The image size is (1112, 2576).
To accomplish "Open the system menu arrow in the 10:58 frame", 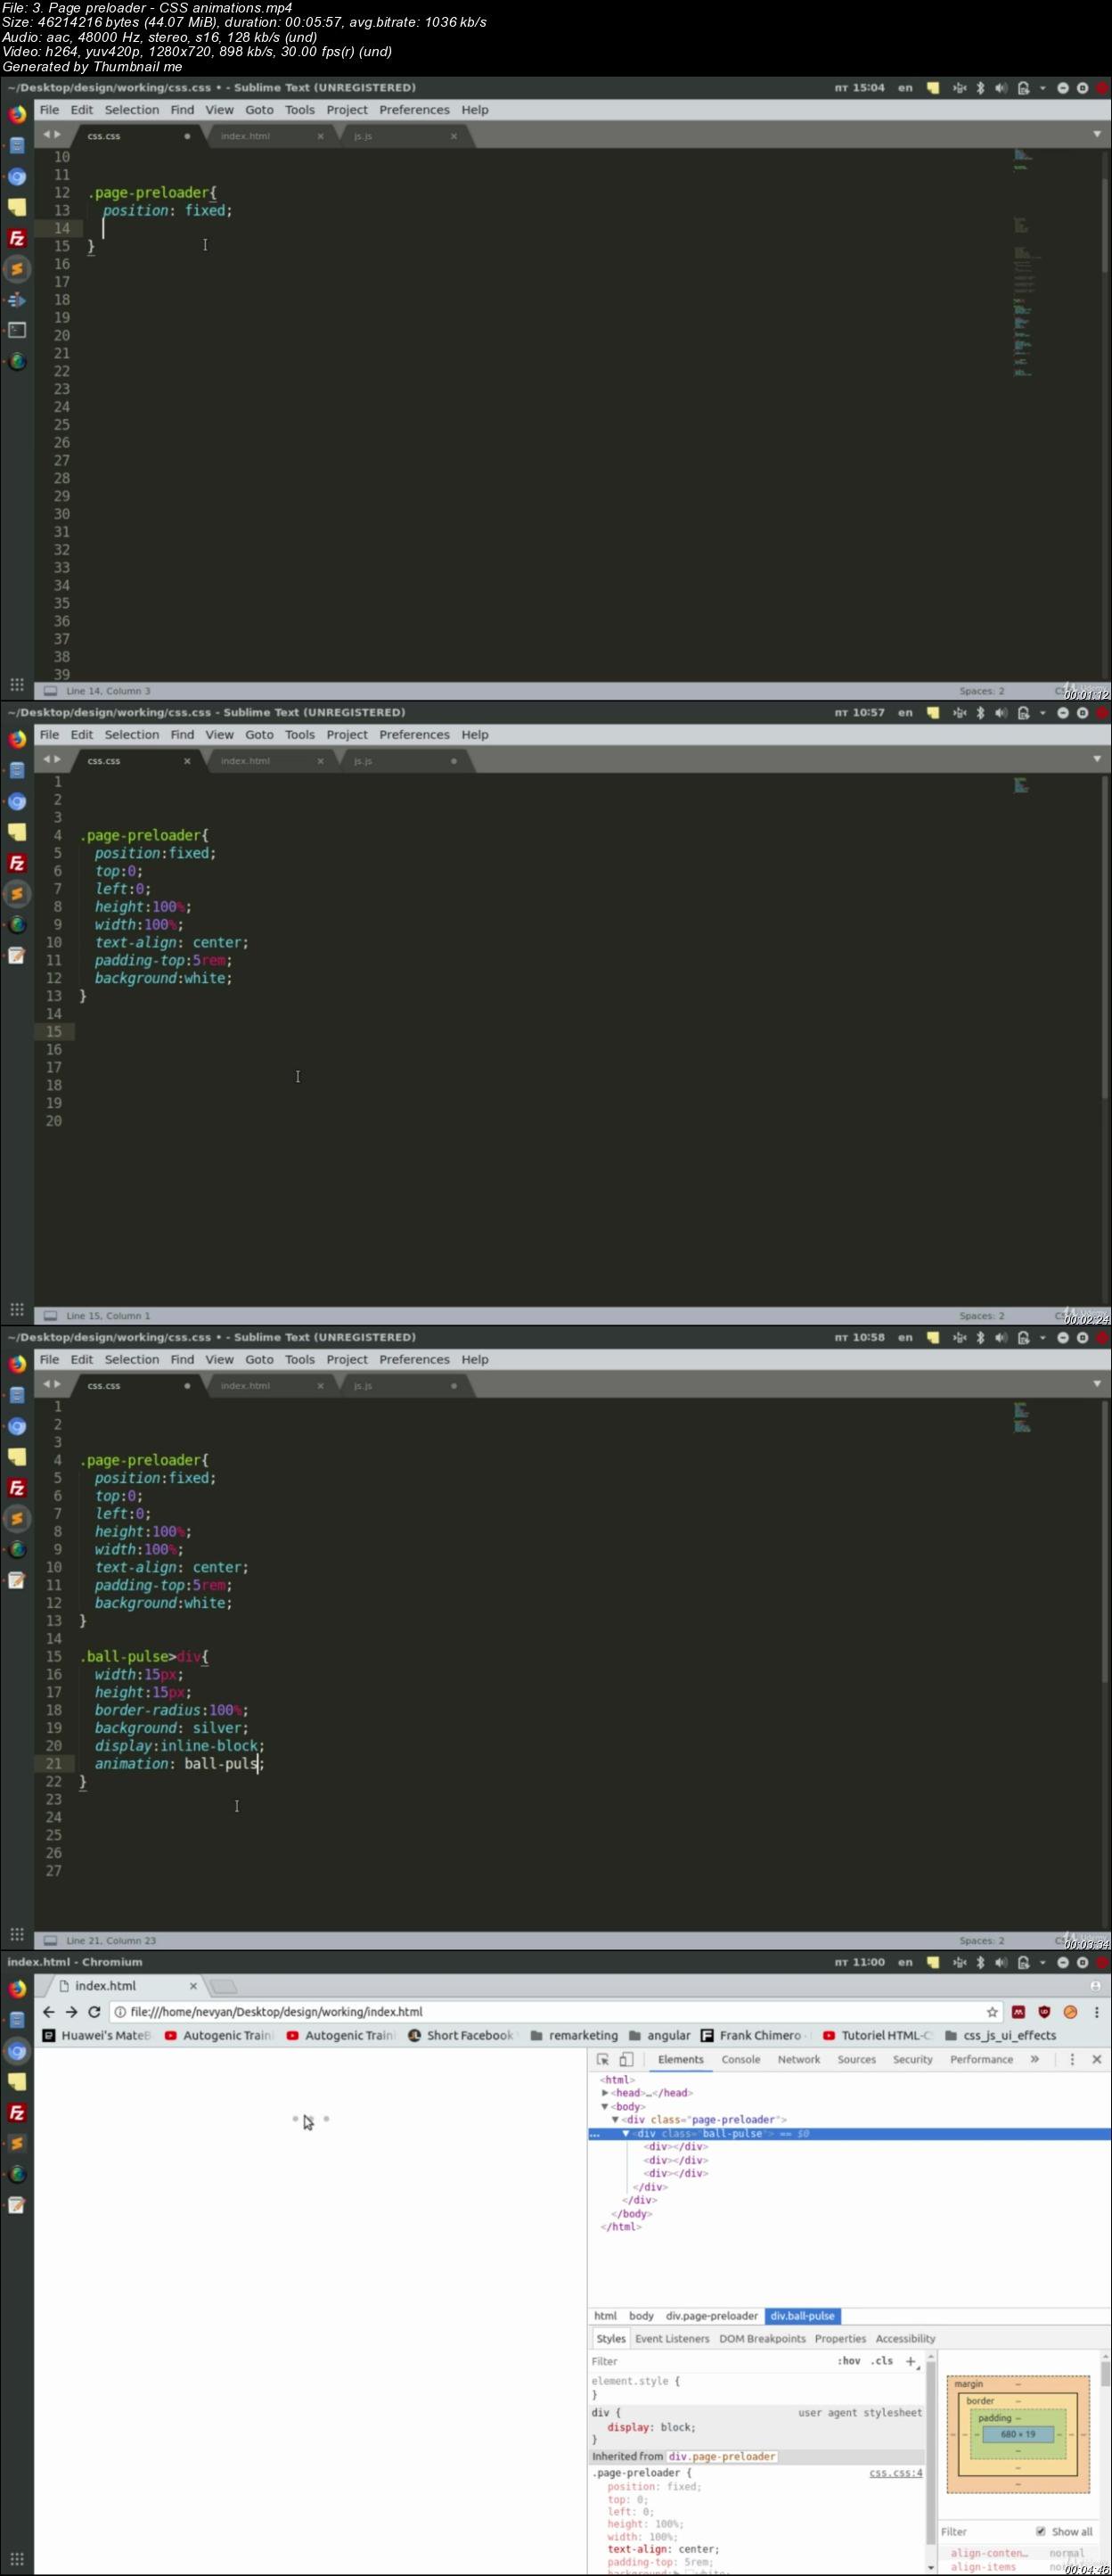I will [1042, 1338].
